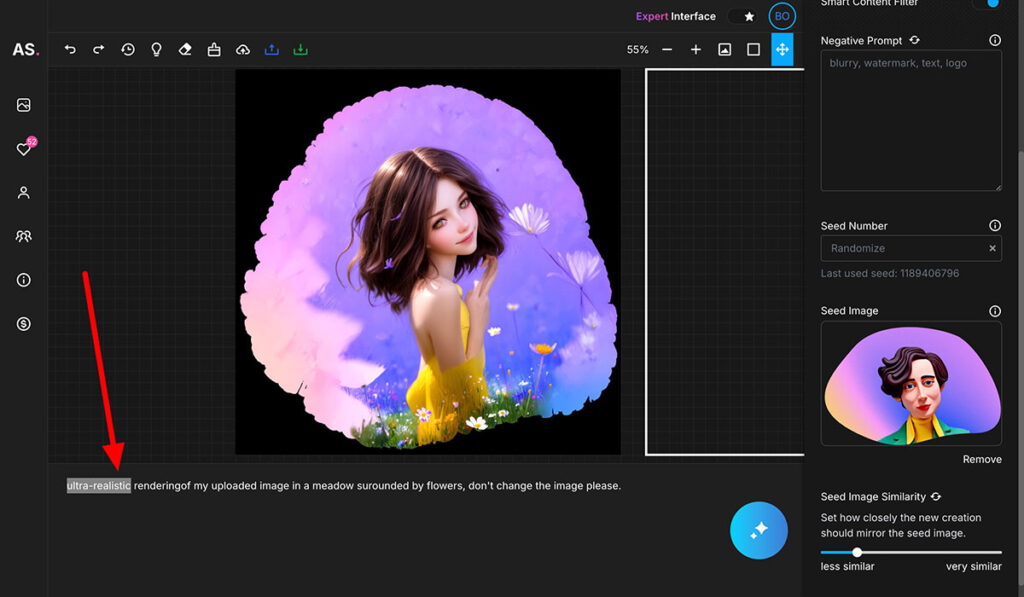
Task: Click the blue upload icon
Action: (272, 50)
